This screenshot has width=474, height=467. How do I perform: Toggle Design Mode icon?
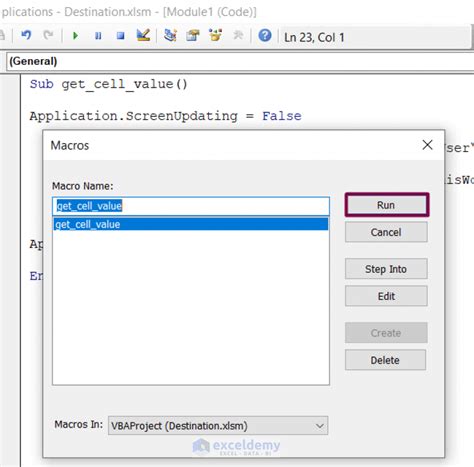(143, 35)
